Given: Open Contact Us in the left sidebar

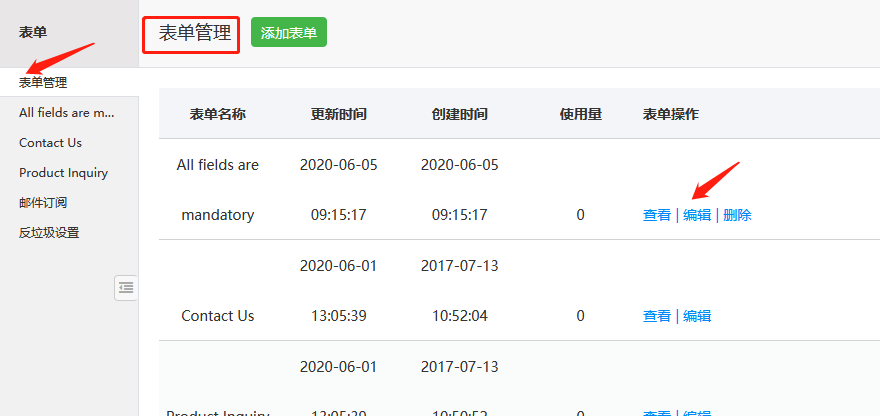Looking at the screenshot, I should pyautogui.click(x=50, y=143).
